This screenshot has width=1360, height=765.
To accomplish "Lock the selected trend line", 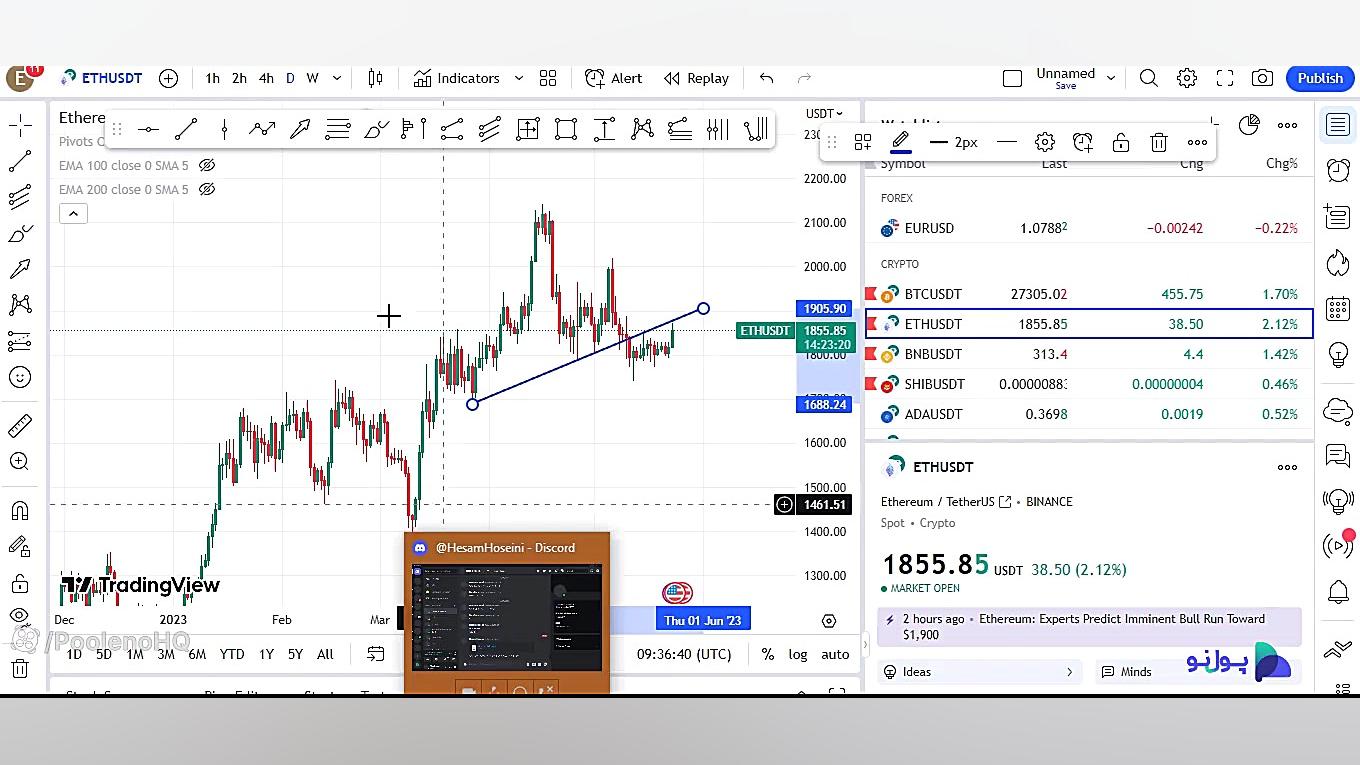I will (x=1121, y=142).
